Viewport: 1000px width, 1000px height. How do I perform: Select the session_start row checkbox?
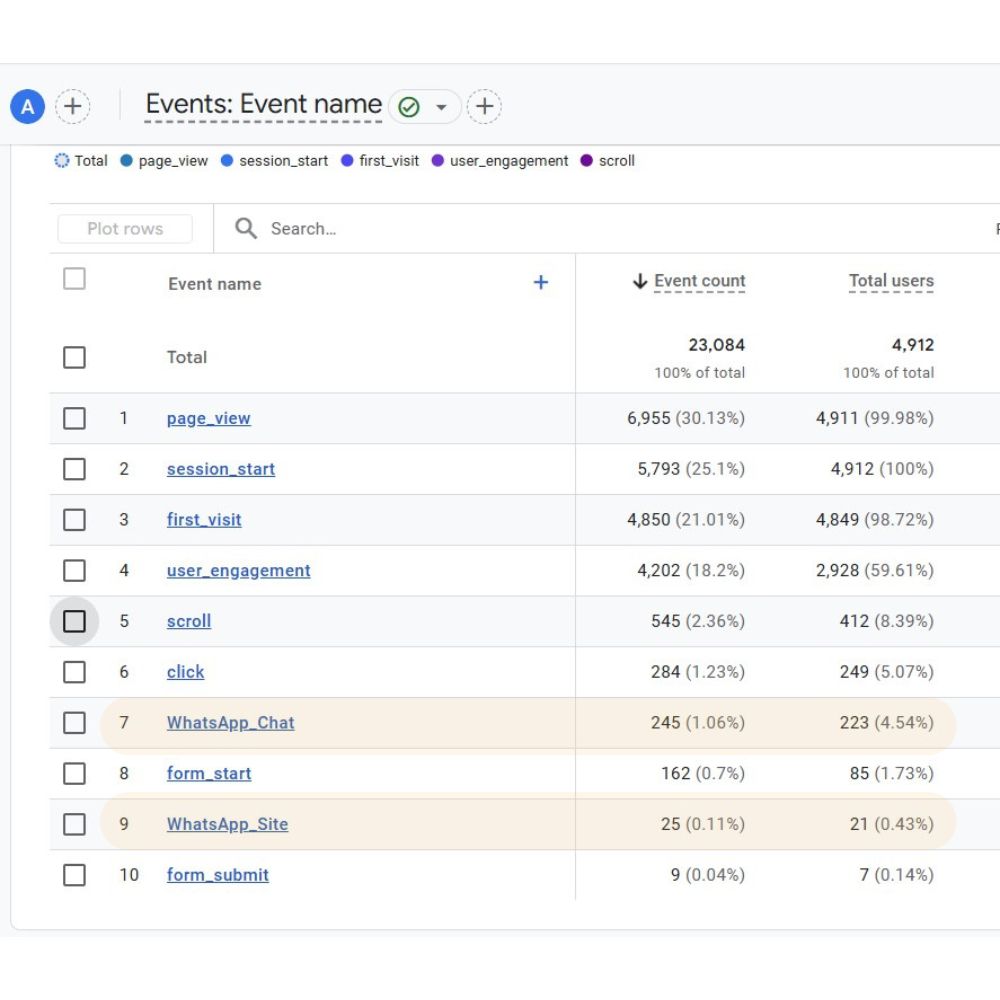(75, 469)
